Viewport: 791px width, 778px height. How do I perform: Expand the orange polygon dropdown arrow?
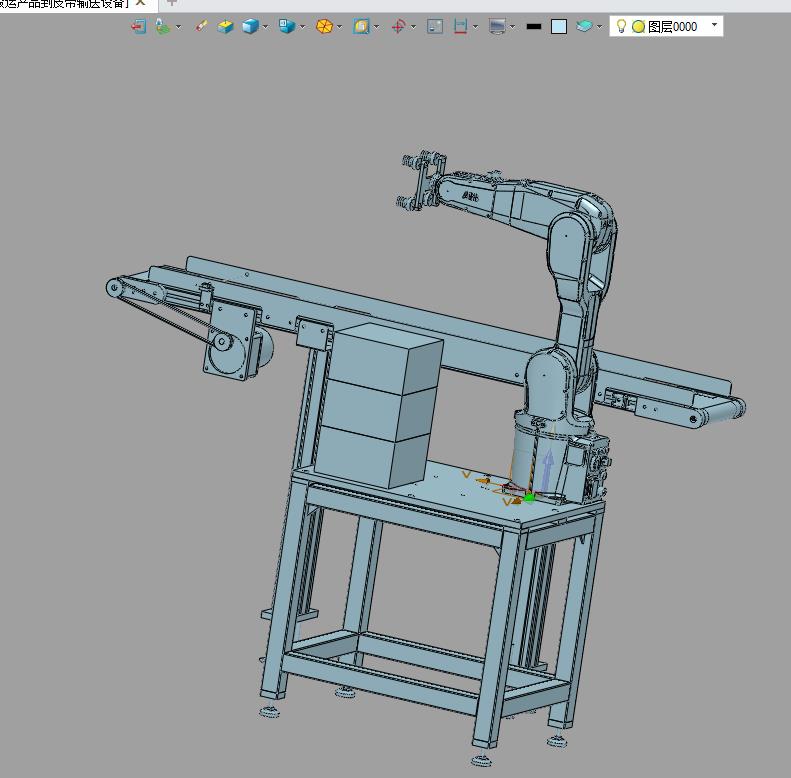coord(340,27)
